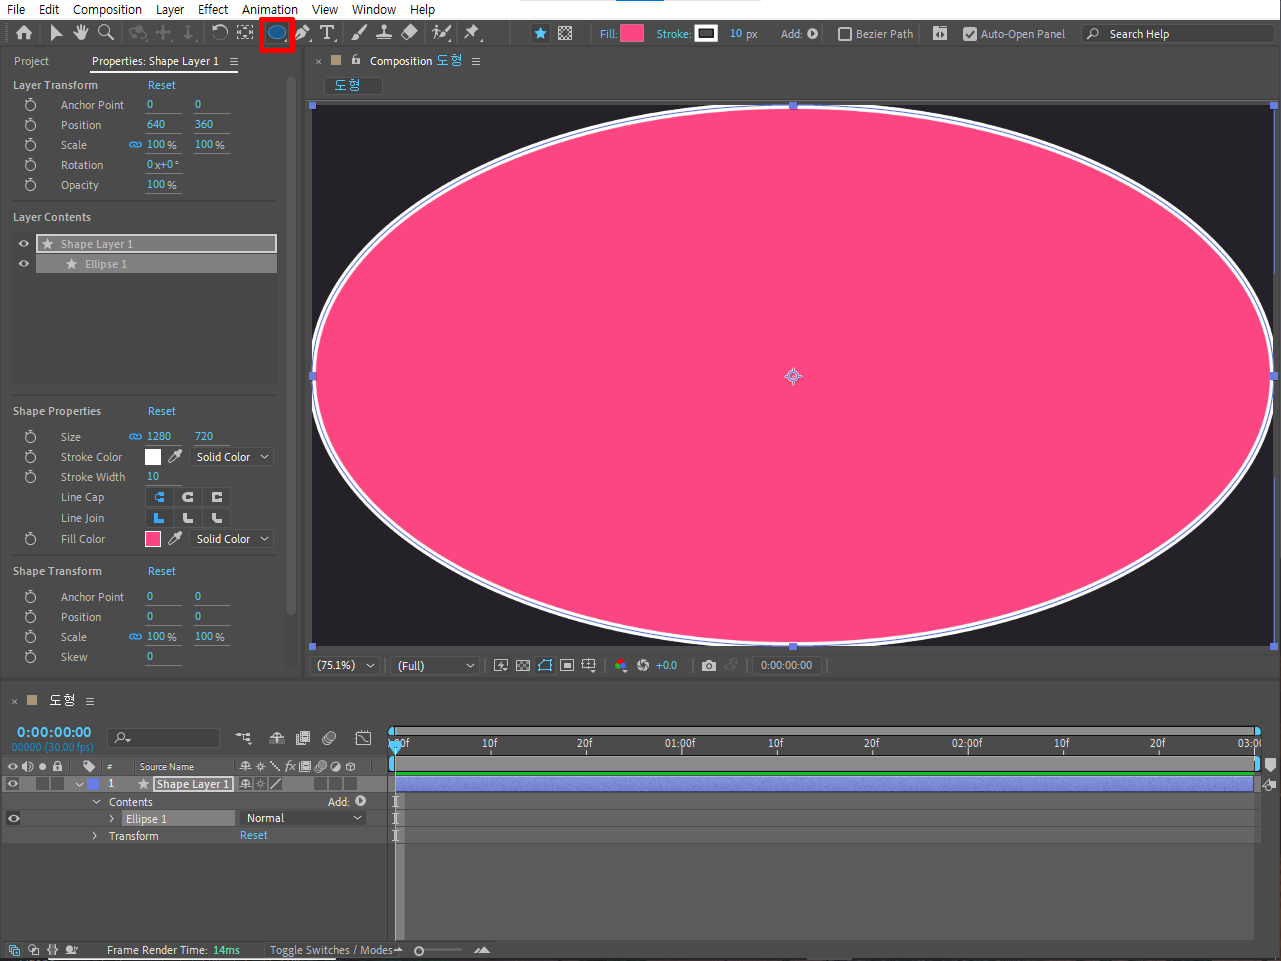
Task: Click the star 'Tool Creates Shape' icon
Action: (540, 33)
